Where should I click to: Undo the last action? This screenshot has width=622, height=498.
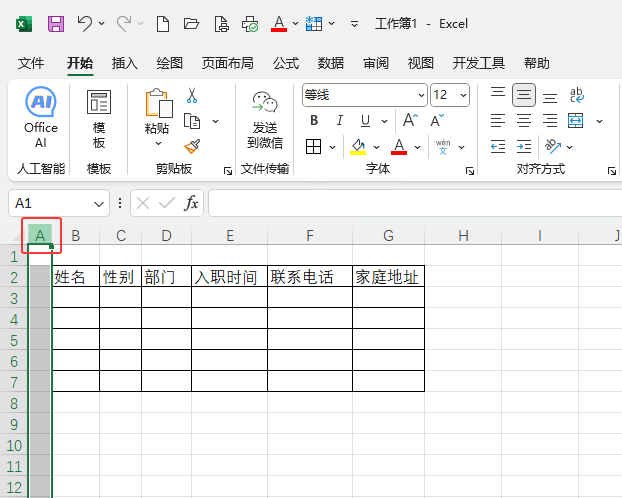[85, 23]
